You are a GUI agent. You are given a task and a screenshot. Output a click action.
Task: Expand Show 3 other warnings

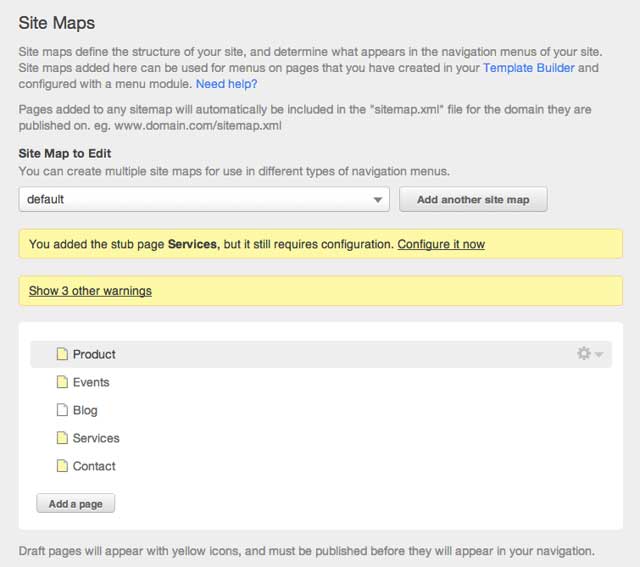point(90,291)
